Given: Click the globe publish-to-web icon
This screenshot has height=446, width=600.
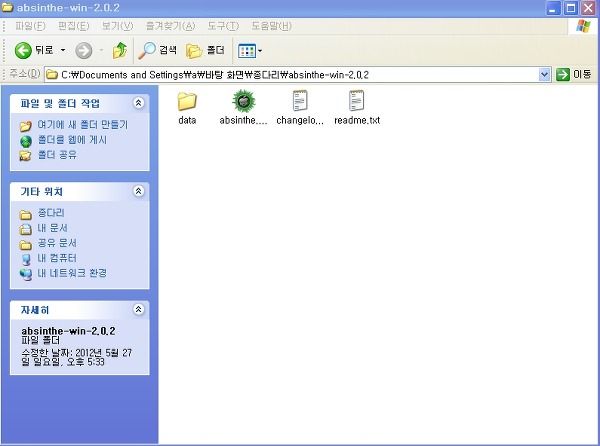Looking at the screenshot, I should pos(26,141).
